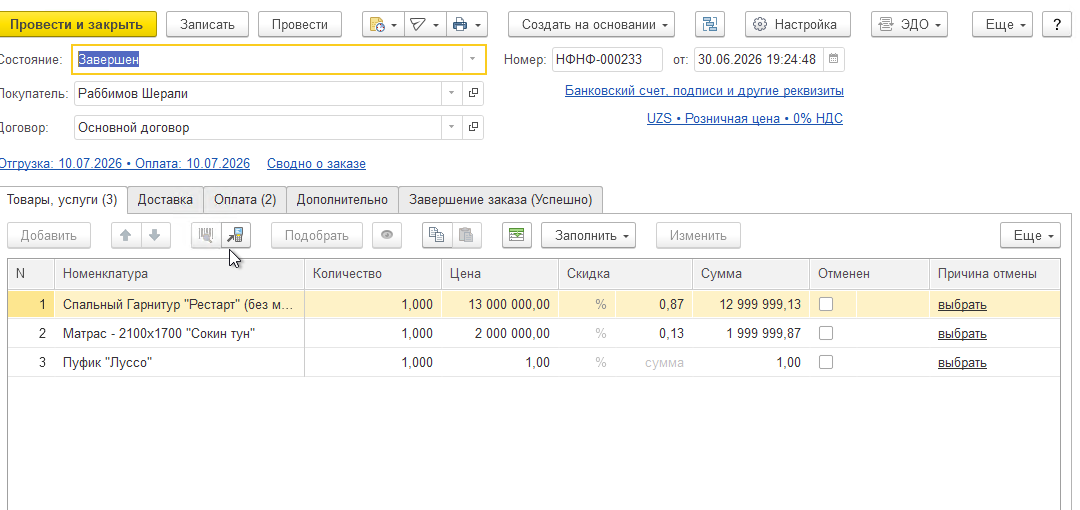Copy rows with the copy icon
This screenshot has width=1080, height=510.
click(437, 235)
